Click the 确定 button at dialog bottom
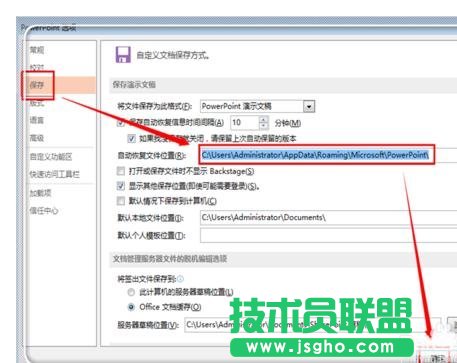The height and width of the screenshot is (363, 457). pyautogui.click(x=437, y=358)
